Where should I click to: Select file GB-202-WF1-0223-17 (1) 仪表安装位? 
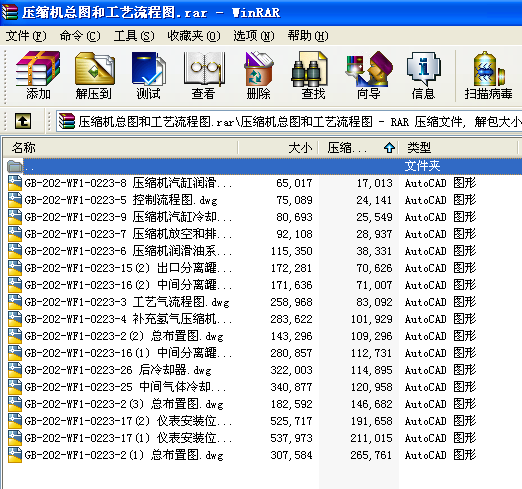coord(128,438)
